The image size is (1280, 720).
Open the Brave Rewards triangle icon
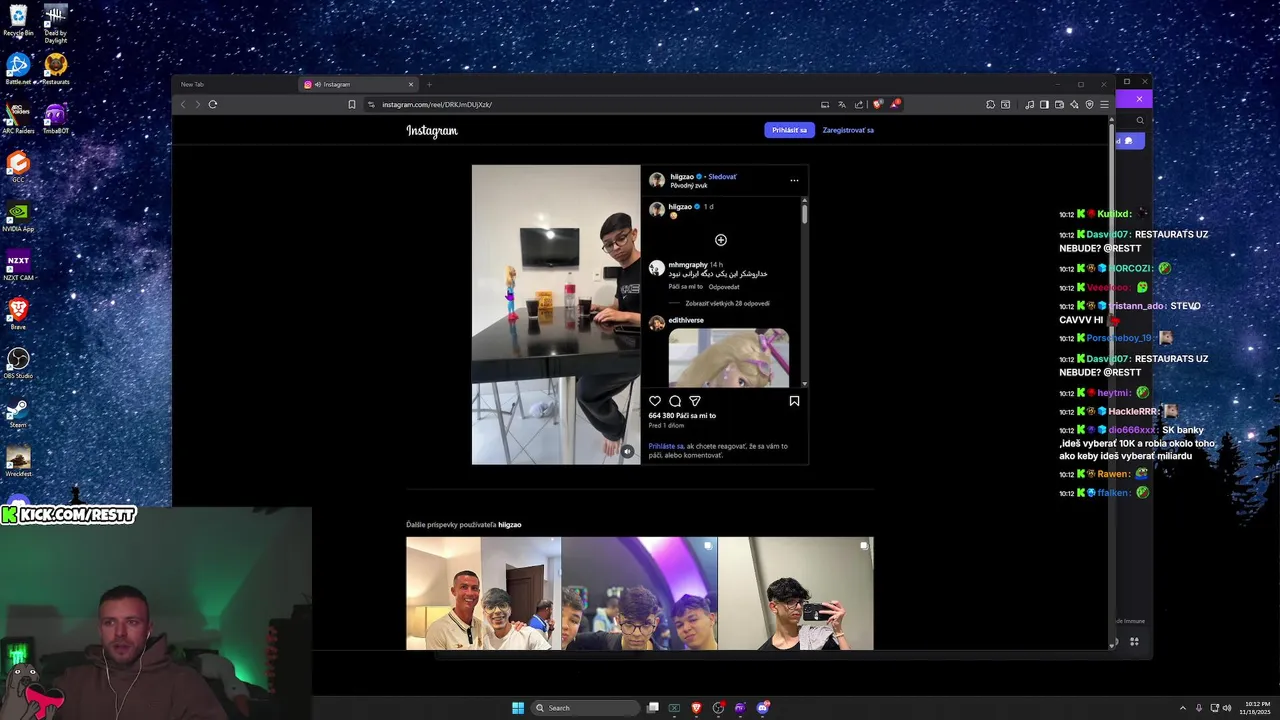[x=895, y=104]
